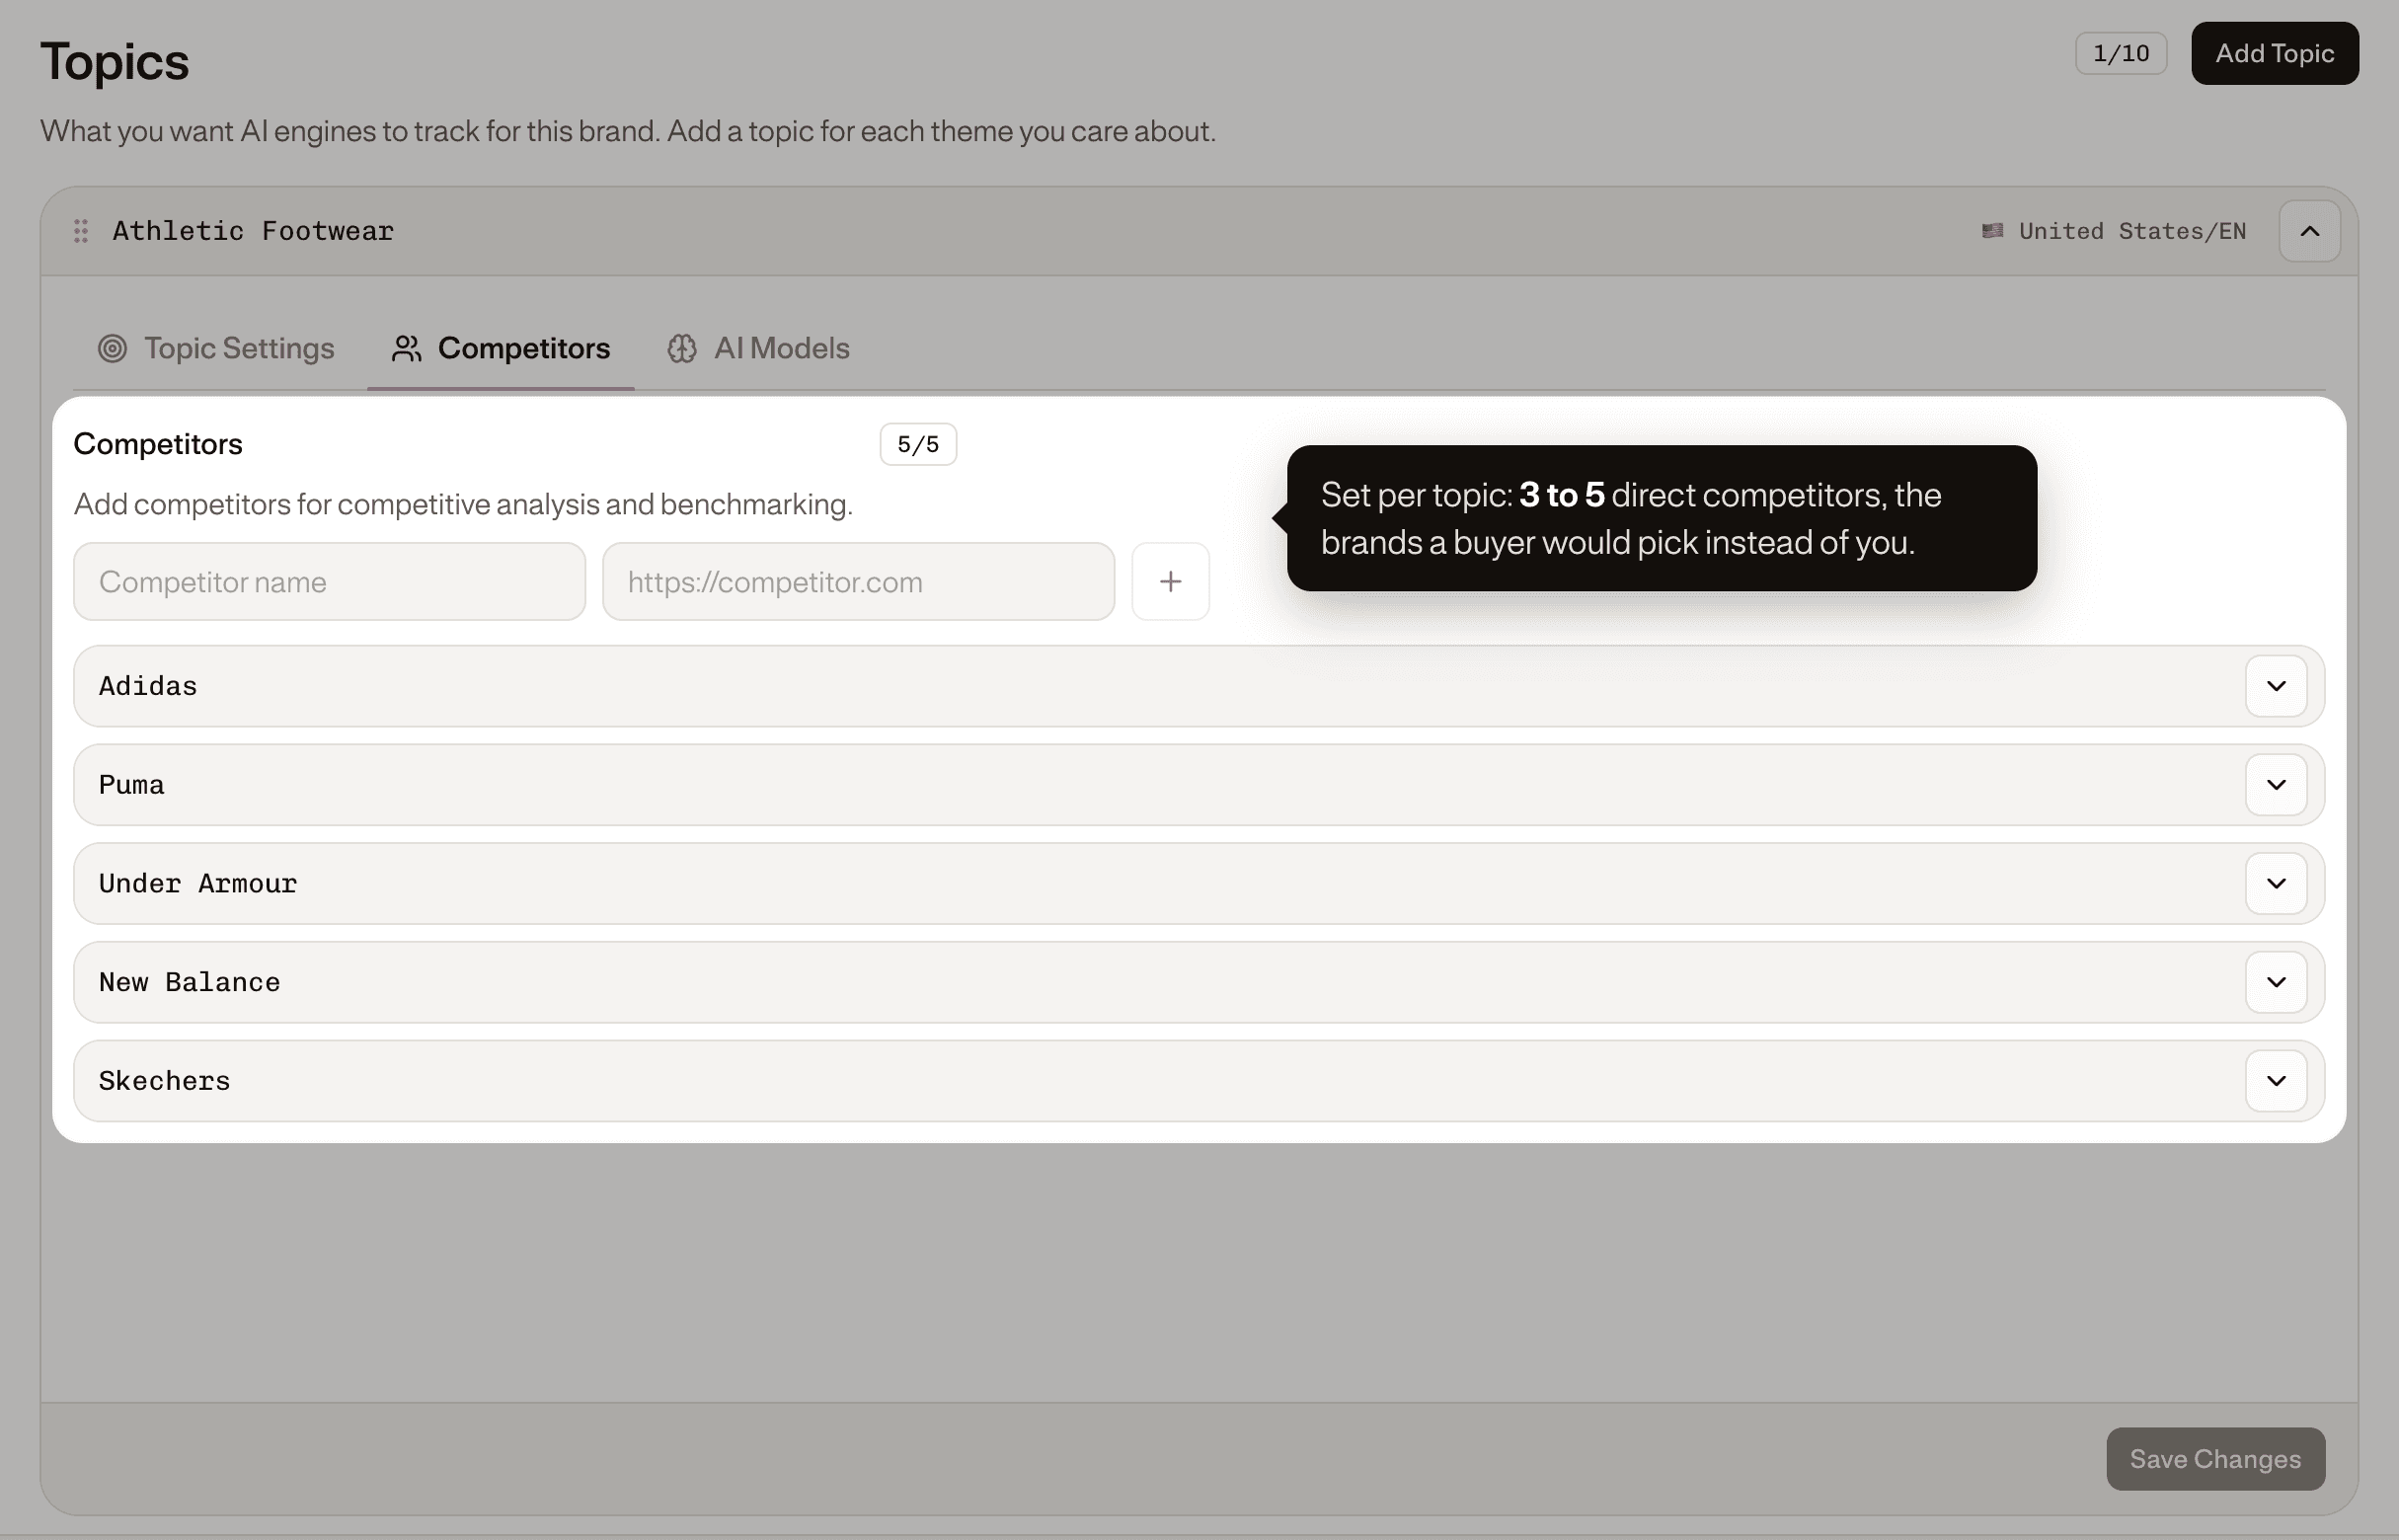Collapse the Athletic Footwear topic
Viewport: 2399px width, 1540px height.
2309,231
